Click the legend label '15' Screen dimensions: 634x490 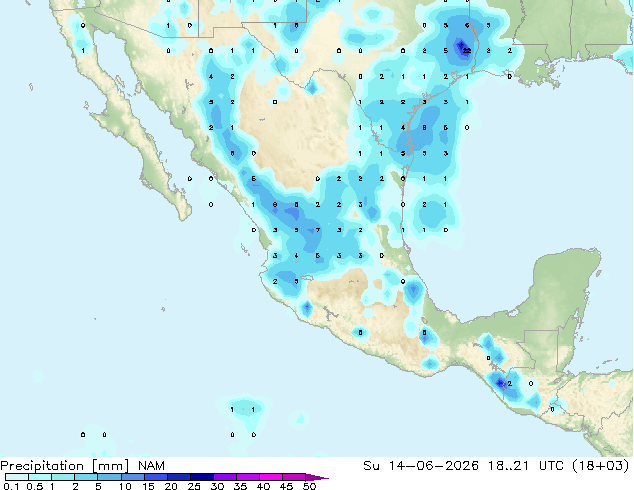click(148, 486)
